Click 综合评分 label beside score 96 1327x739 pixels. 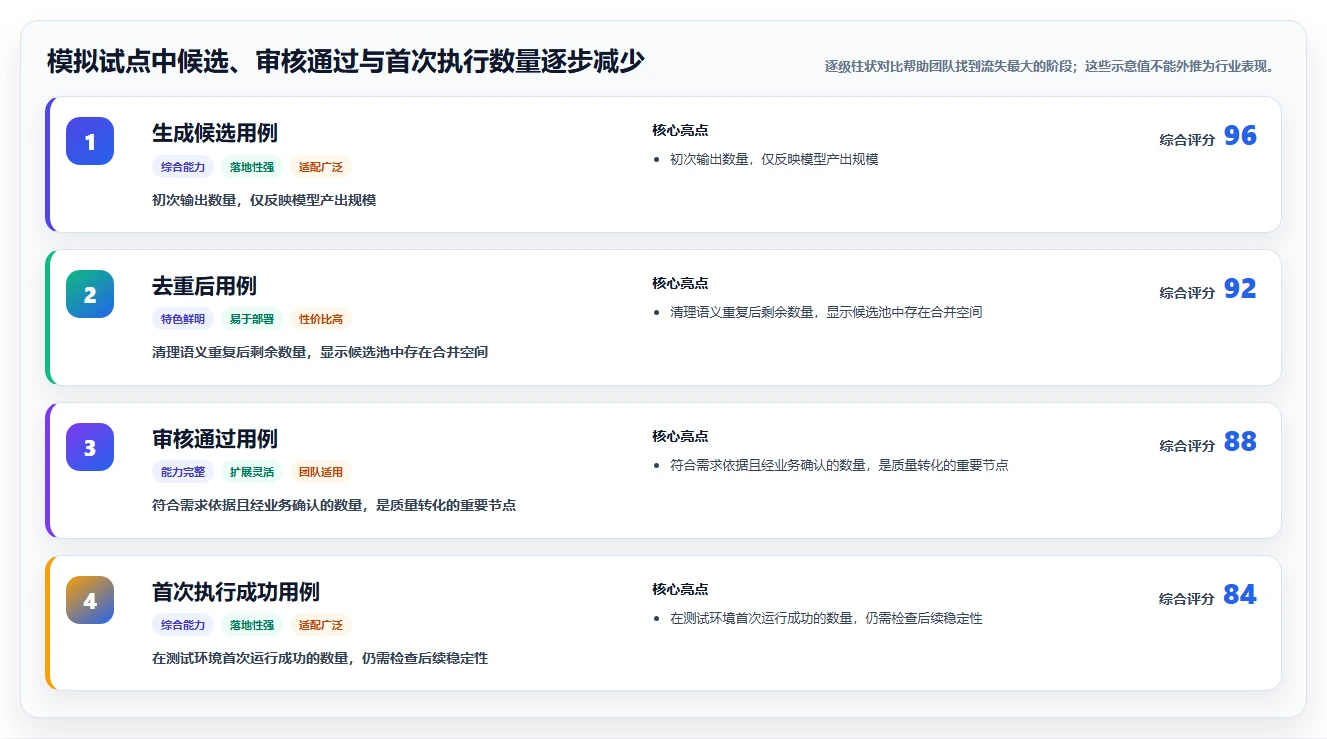pyautogui.click(x=1187, y=140)
